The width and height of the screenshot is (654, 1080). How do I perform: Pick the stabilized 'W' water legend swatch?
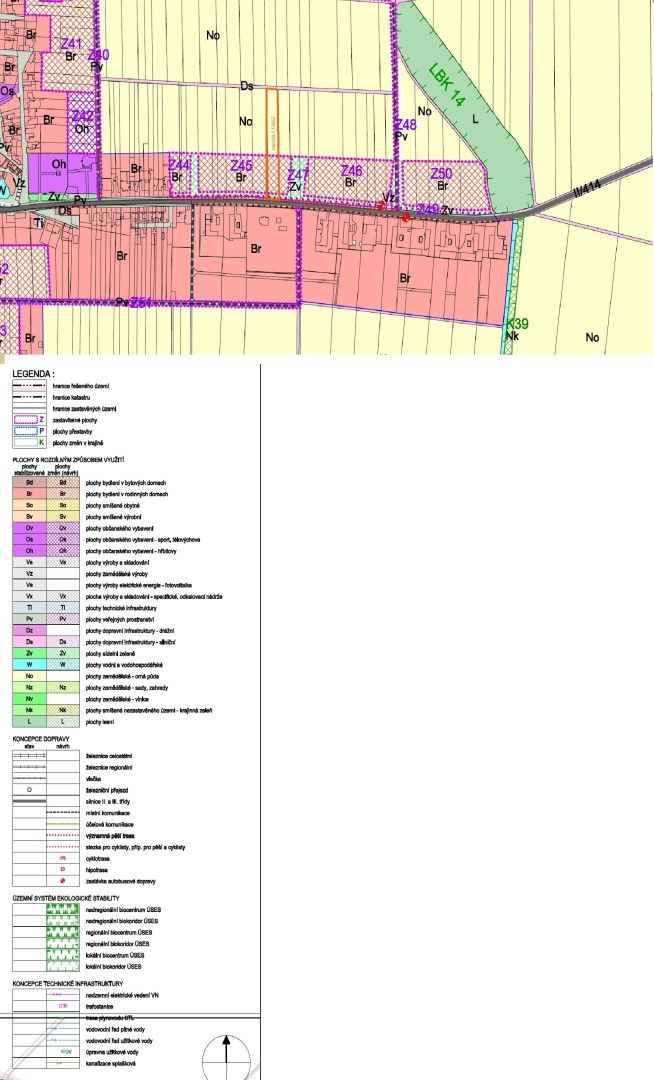[x=30, y=664]
